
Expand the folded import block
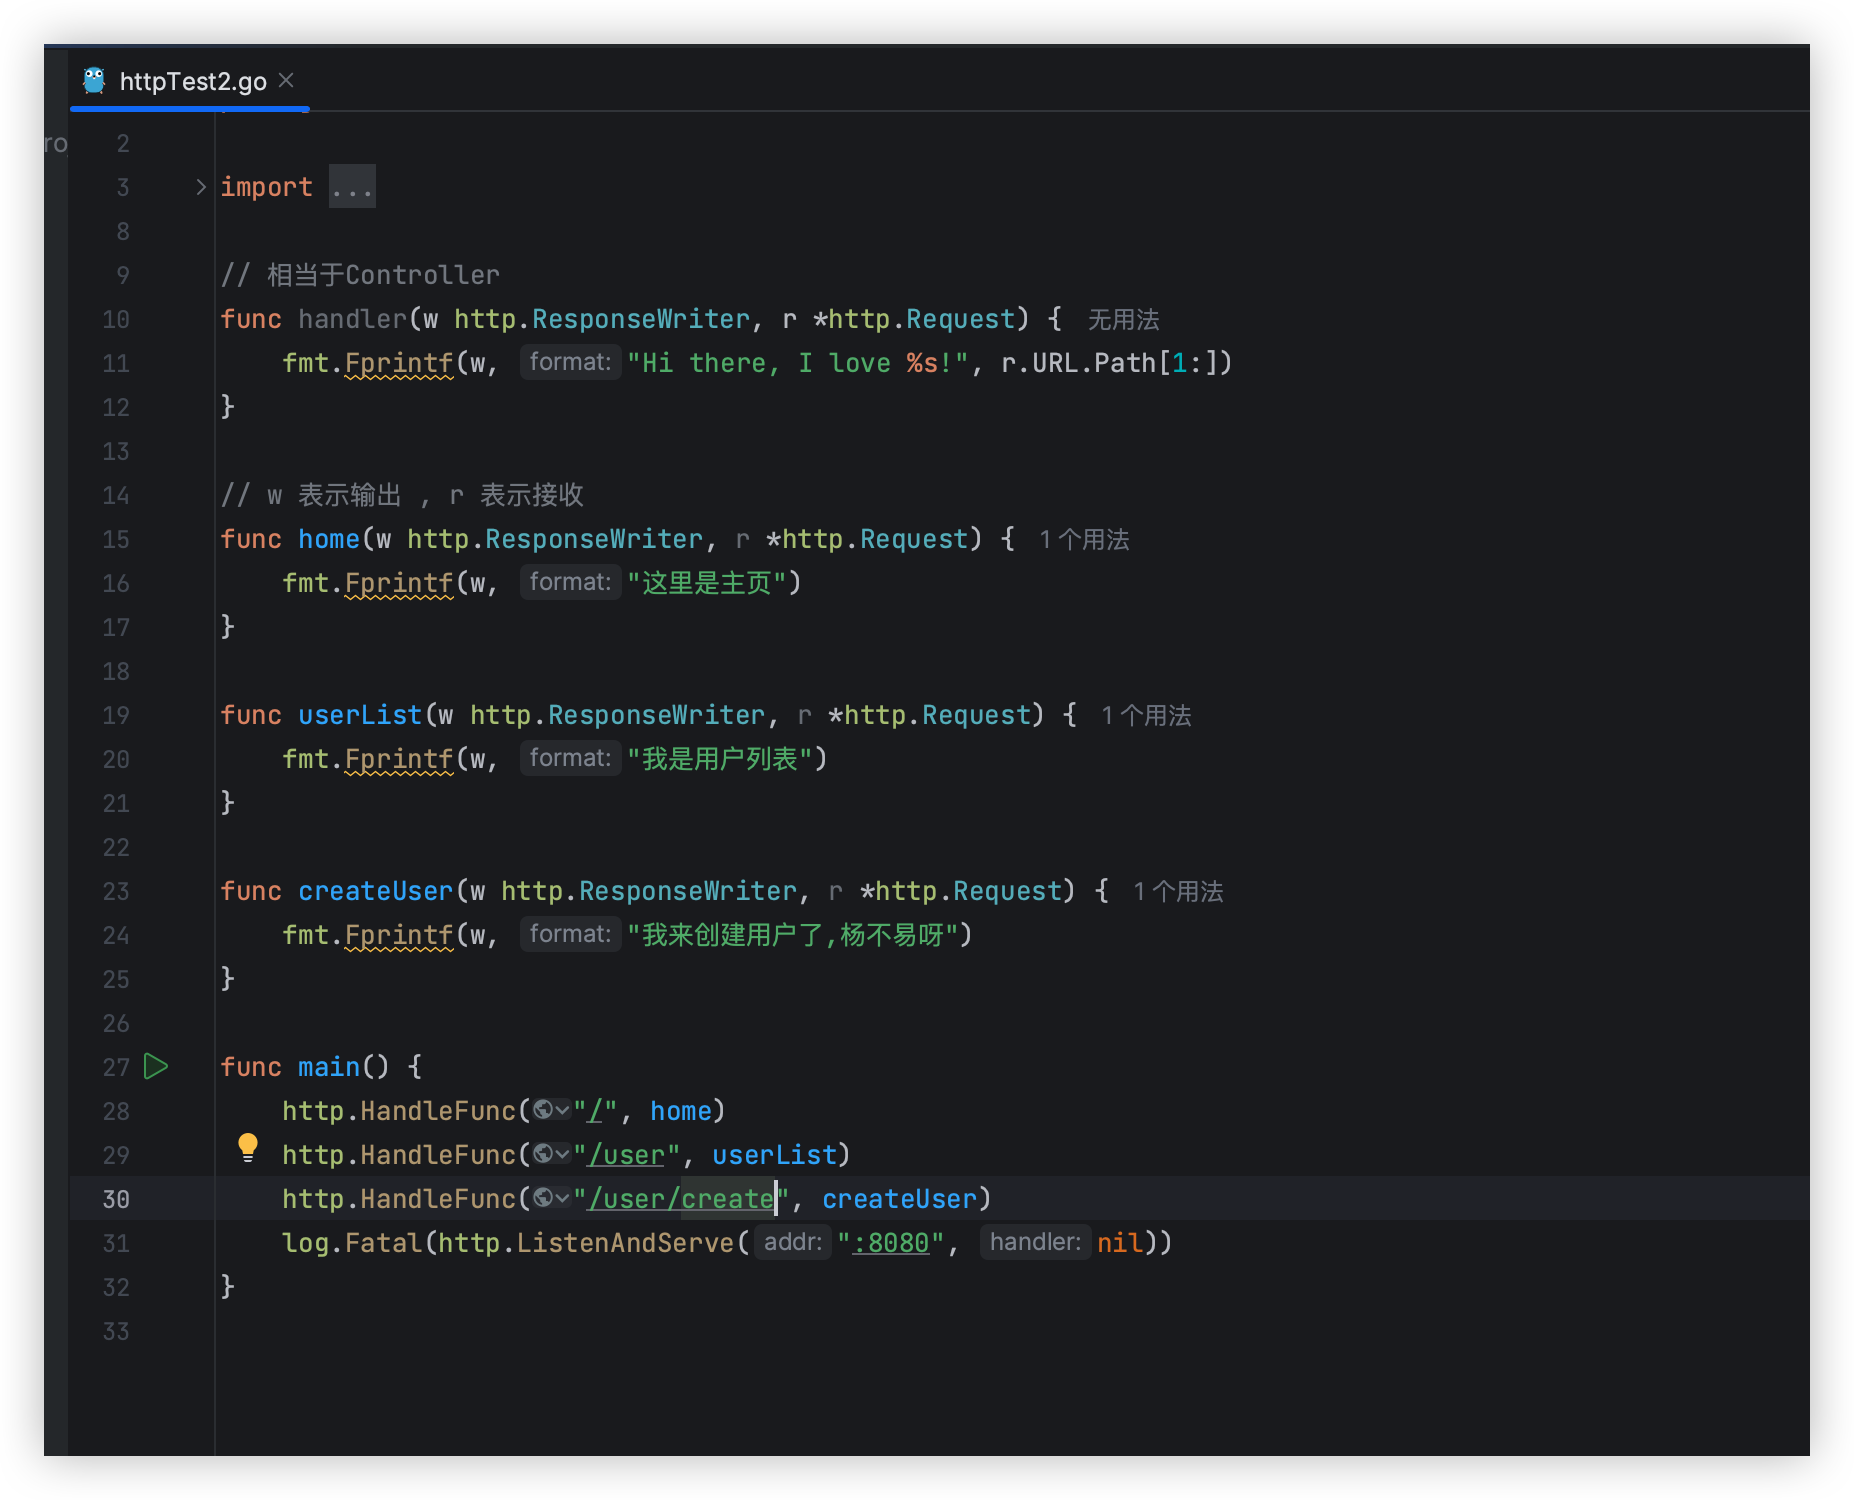coord(200,187)
